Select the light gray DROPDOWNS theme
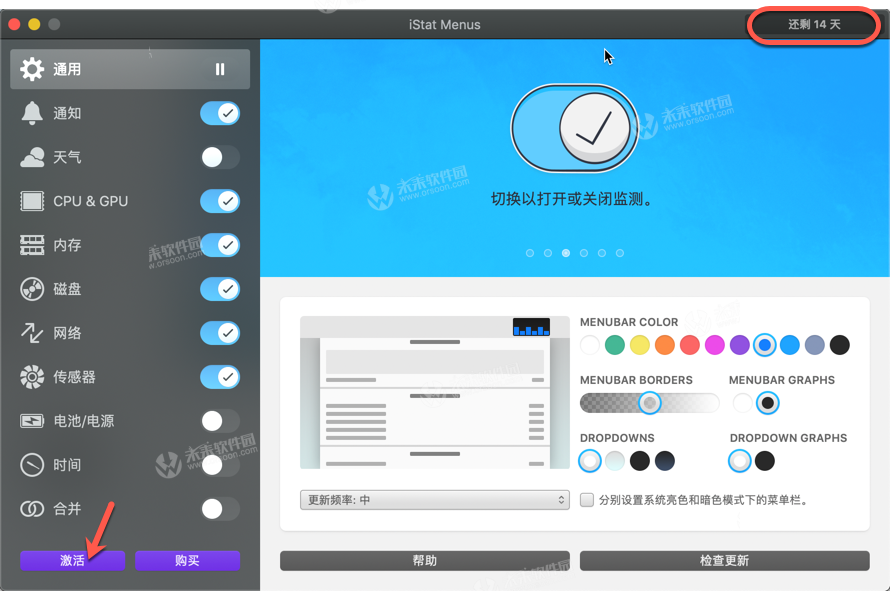The height and width of the screenshot is (591, 890). click(615, 461)
